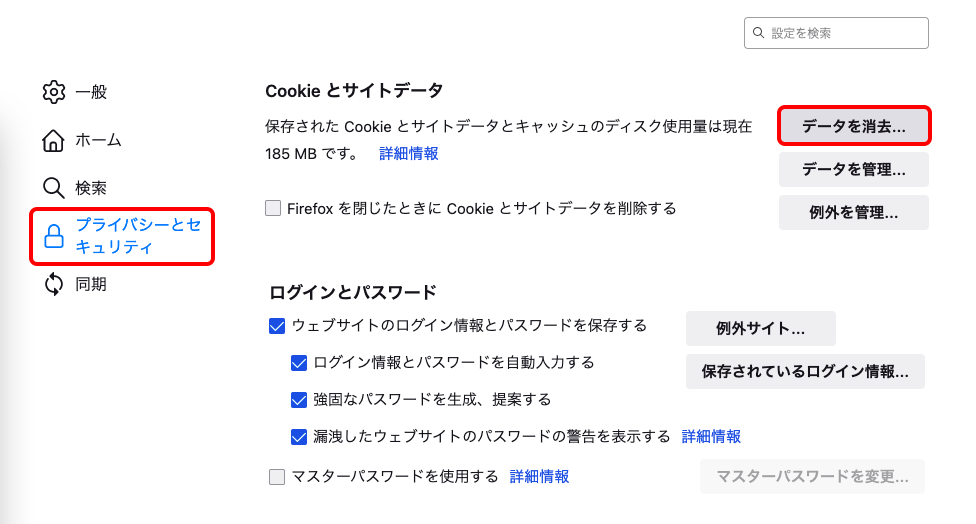
Task: Click 保存されているログイン情報… button
Action: point(805,372)
